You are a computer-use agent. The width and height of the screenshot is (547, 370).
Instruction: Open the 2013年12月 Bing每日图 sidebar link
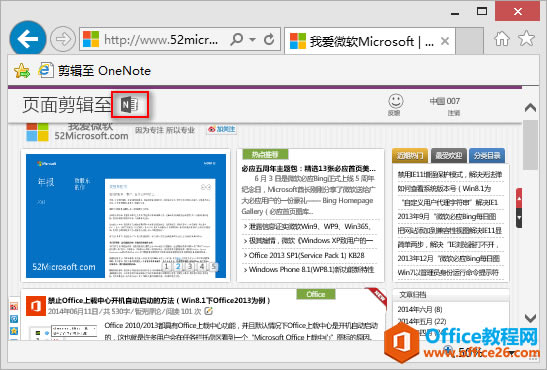click(449, 258)
